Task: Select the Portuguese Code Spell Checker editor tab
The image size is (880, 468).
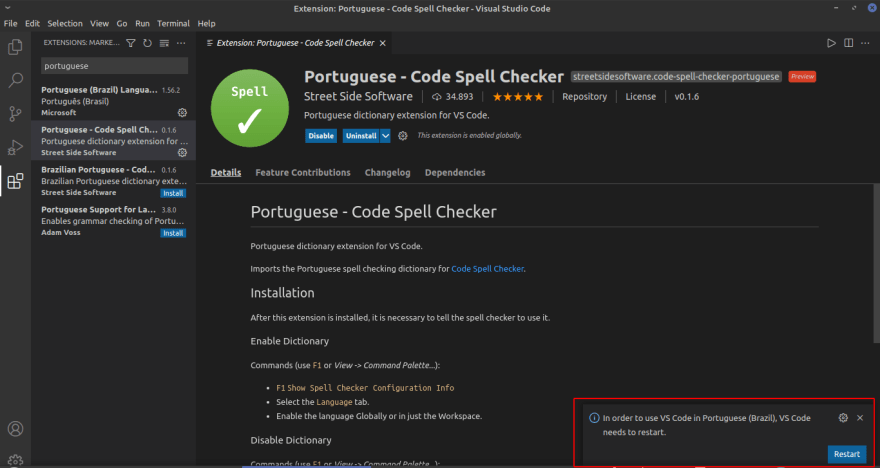Action: [295, 43]
